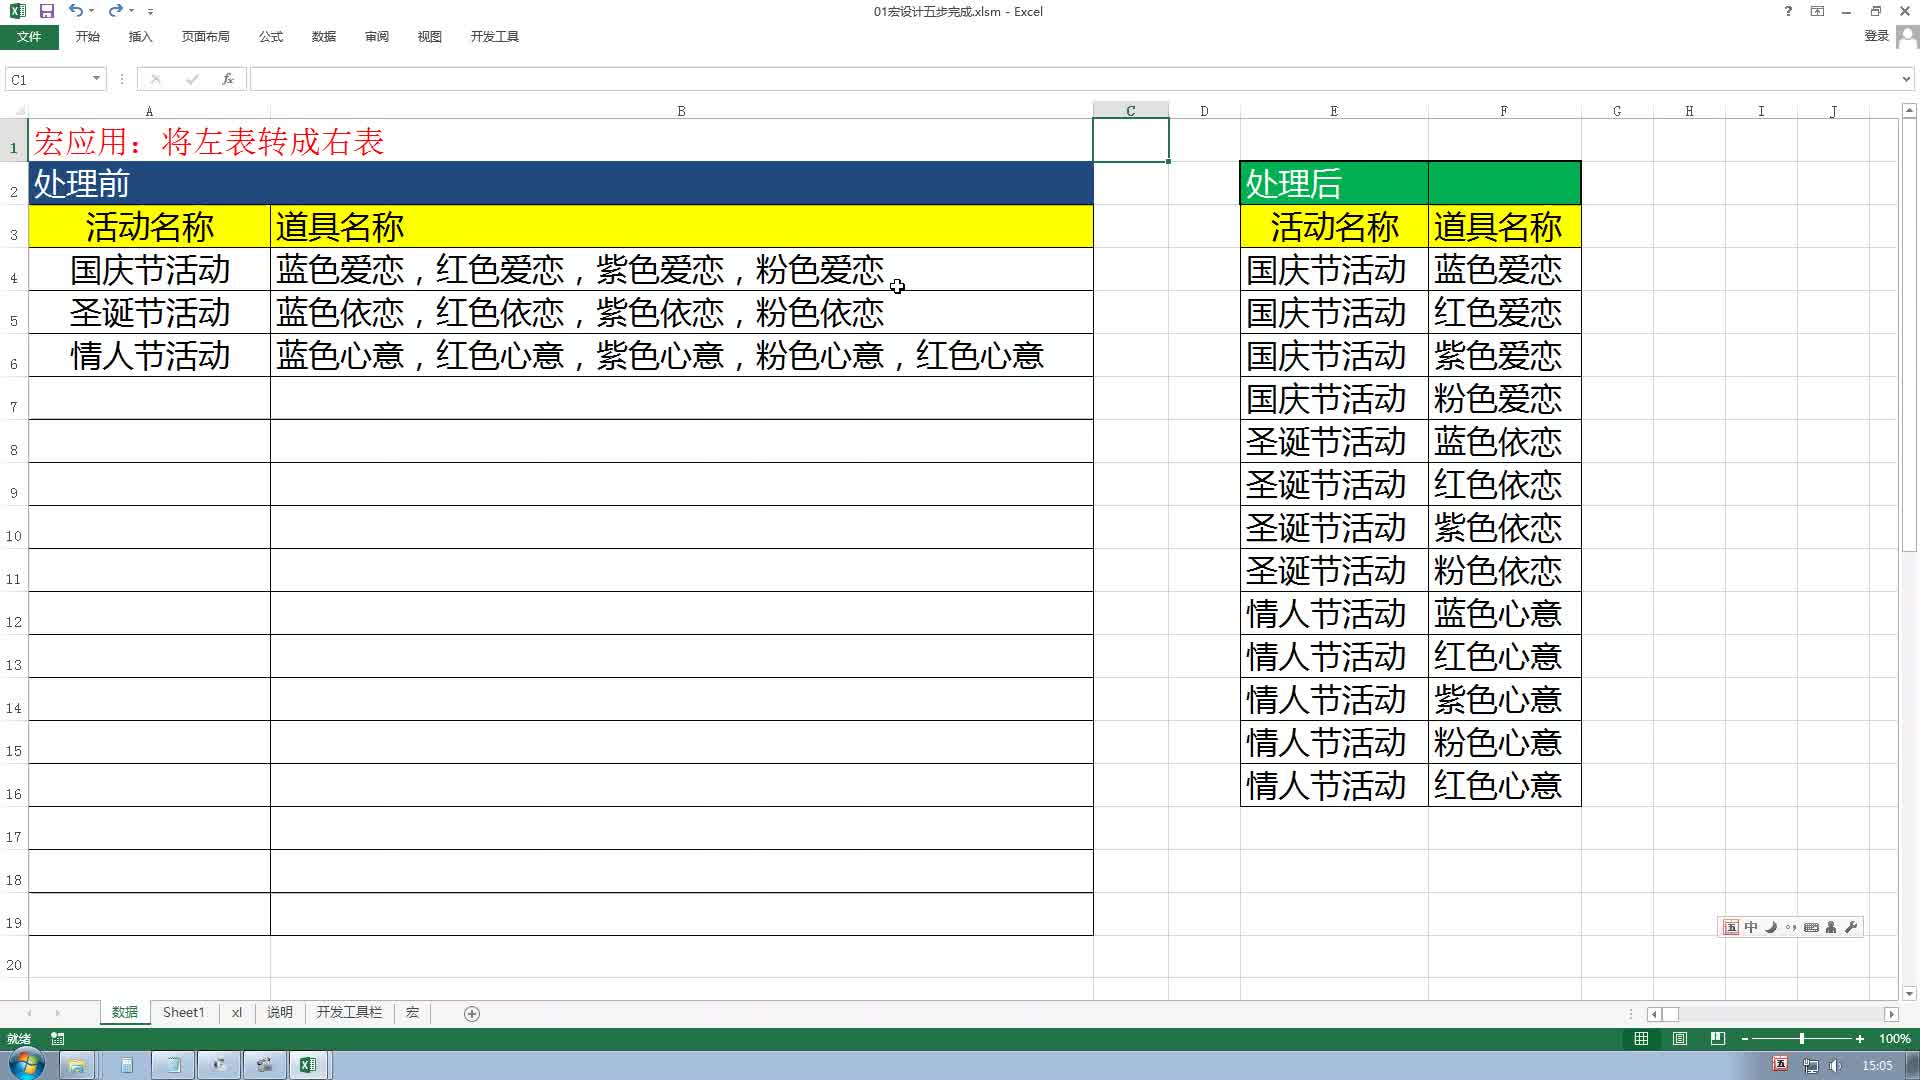1920x1080 pixels.
Task: Click vertical scrollbar down arrow
Action: click(x=1909, y=993)
